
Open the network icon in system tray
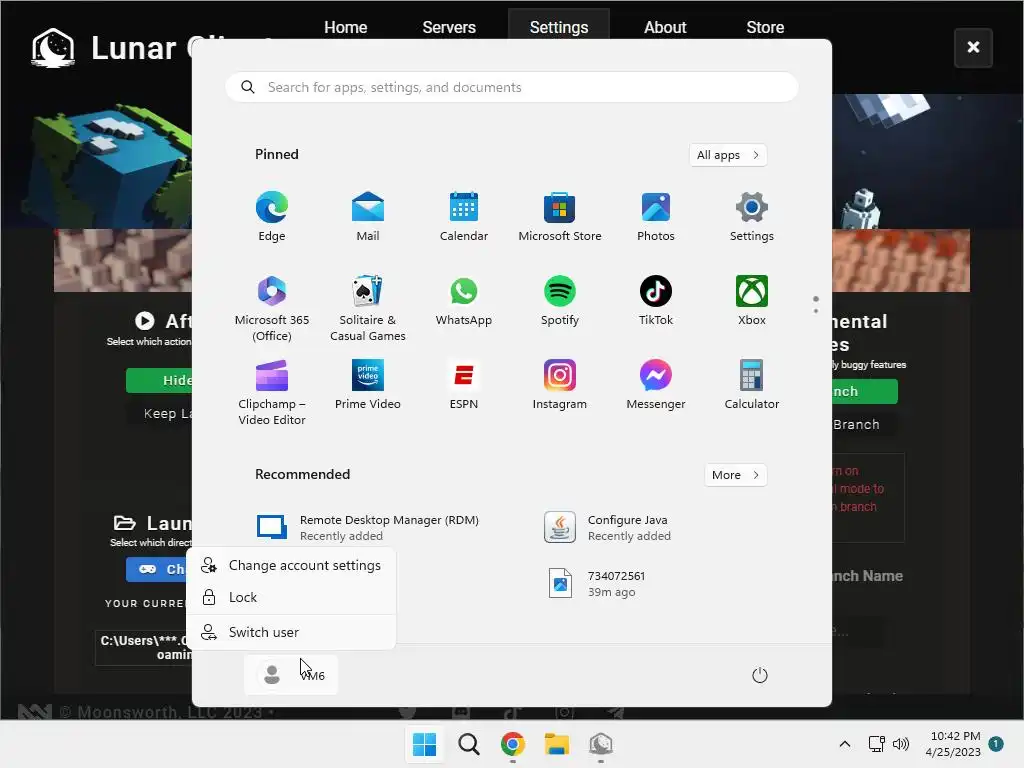click(x=876, y=744)
